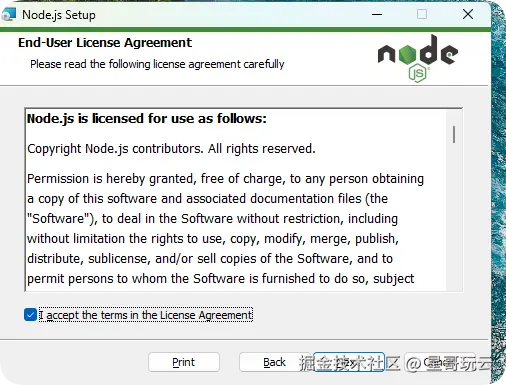Close the Node.js Setup dialog
506x385 pixels.
coord(468,14)
